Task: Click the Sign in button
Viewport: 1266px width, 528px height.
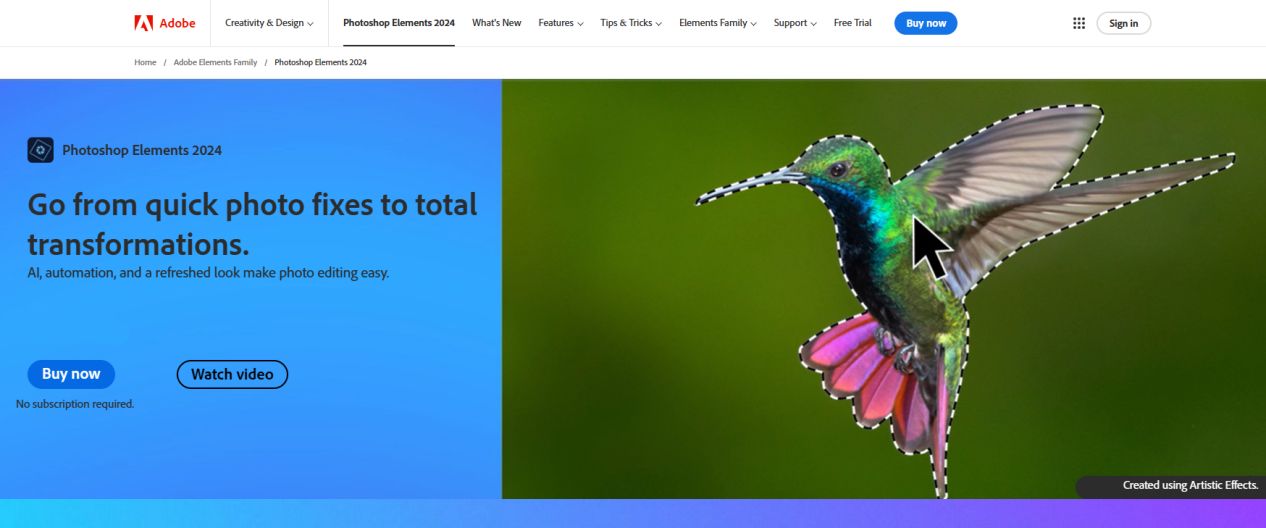Action: point(1123,23)
